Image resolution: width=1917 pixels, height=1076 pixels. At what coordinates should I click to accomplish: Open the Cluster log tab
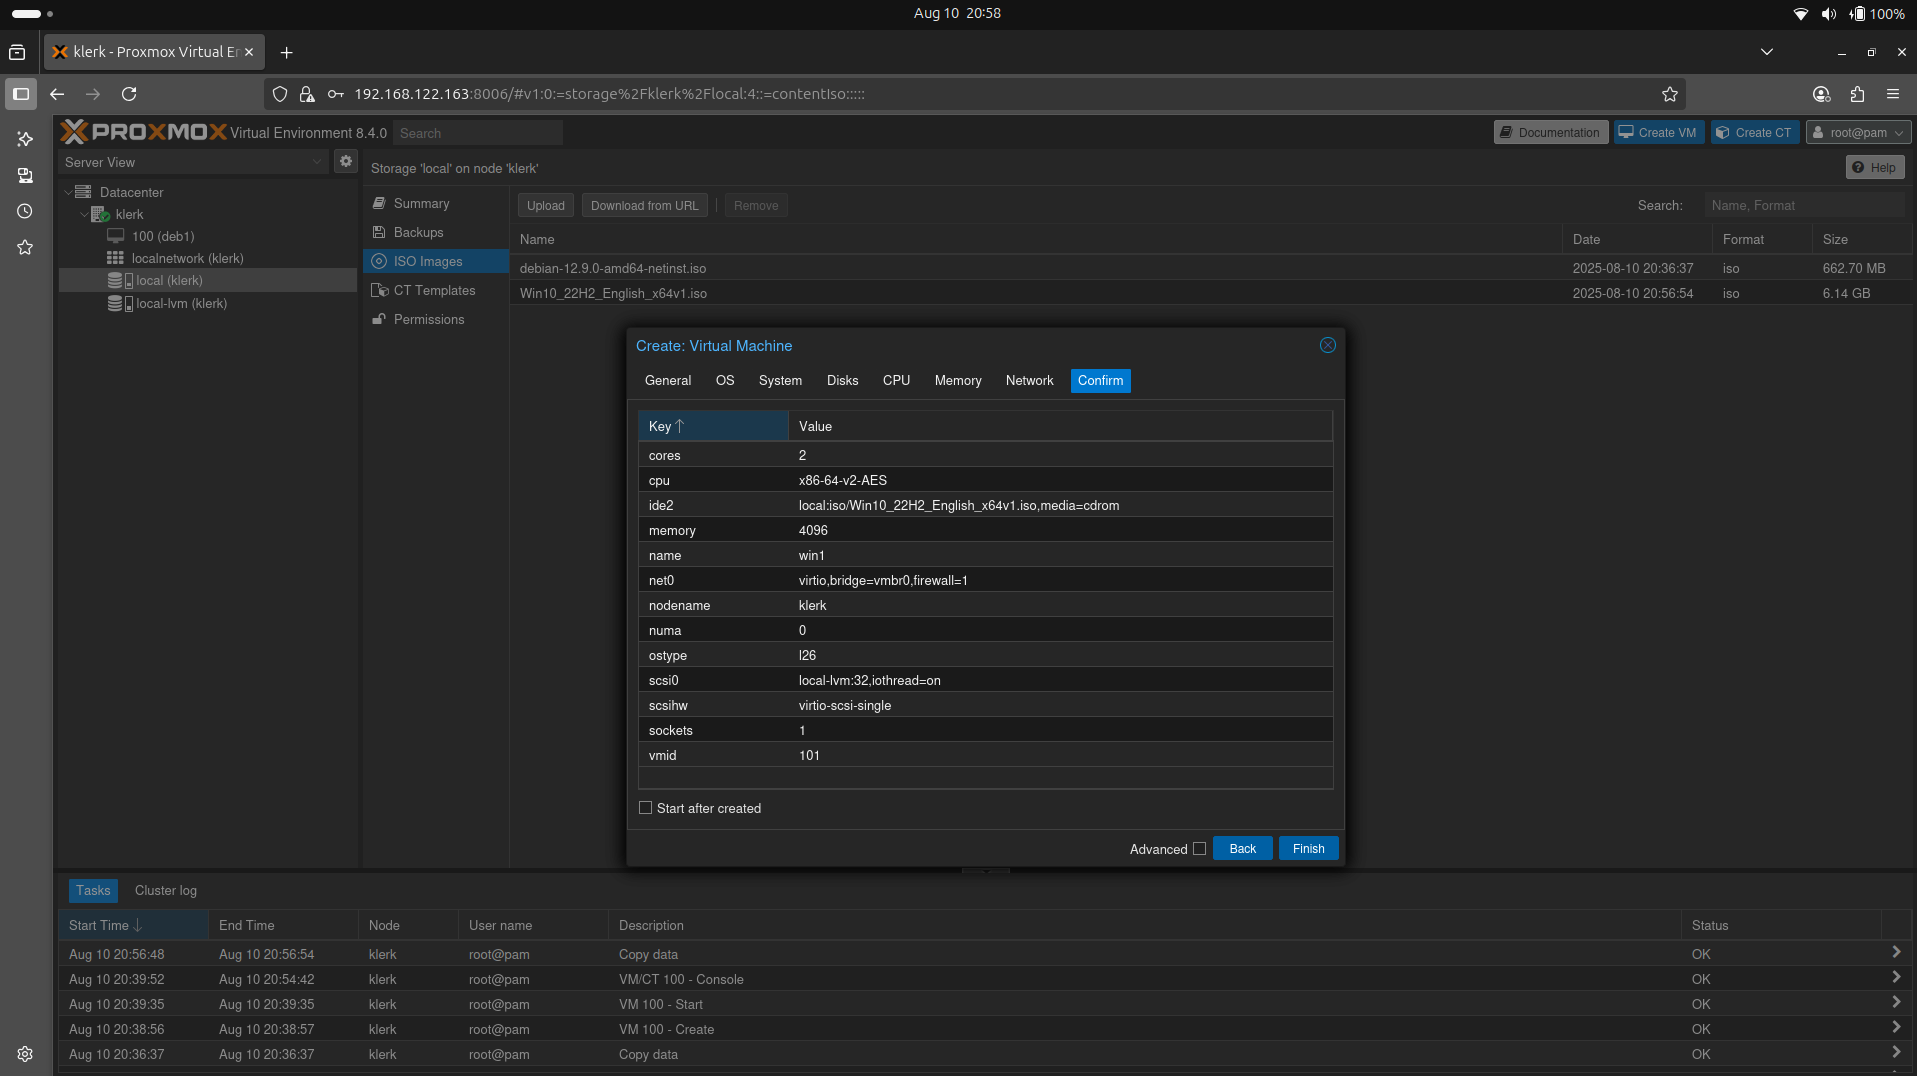click(165, 890)
